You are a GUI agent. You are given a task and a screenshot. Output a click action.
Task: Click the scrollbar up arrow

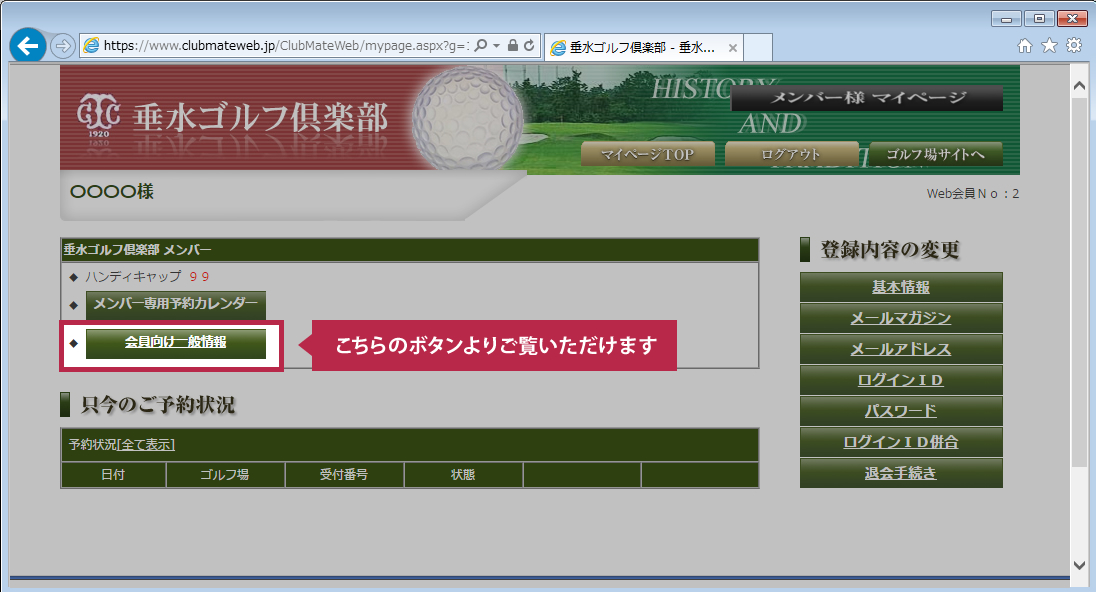point(1079,85)
